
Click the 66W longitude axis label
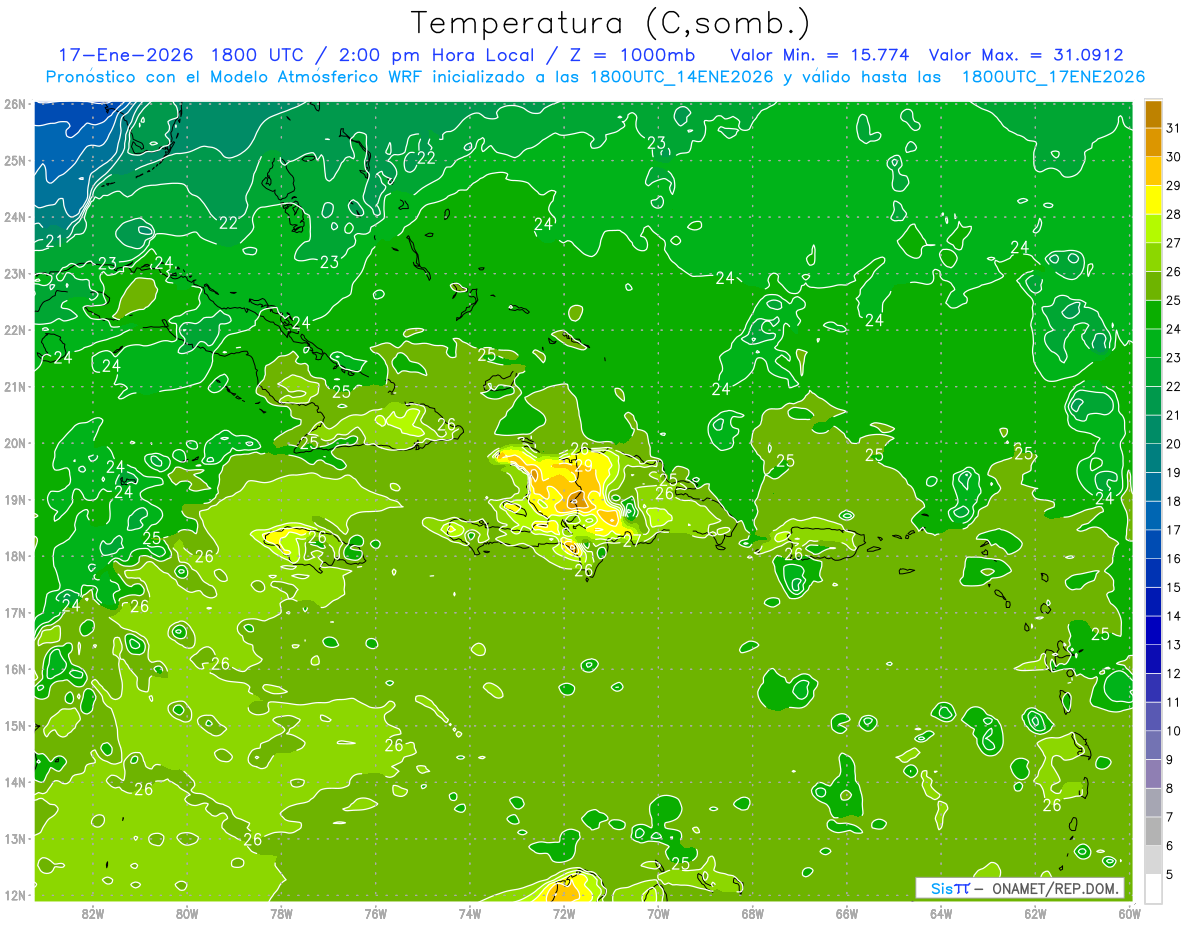(847, 913)
